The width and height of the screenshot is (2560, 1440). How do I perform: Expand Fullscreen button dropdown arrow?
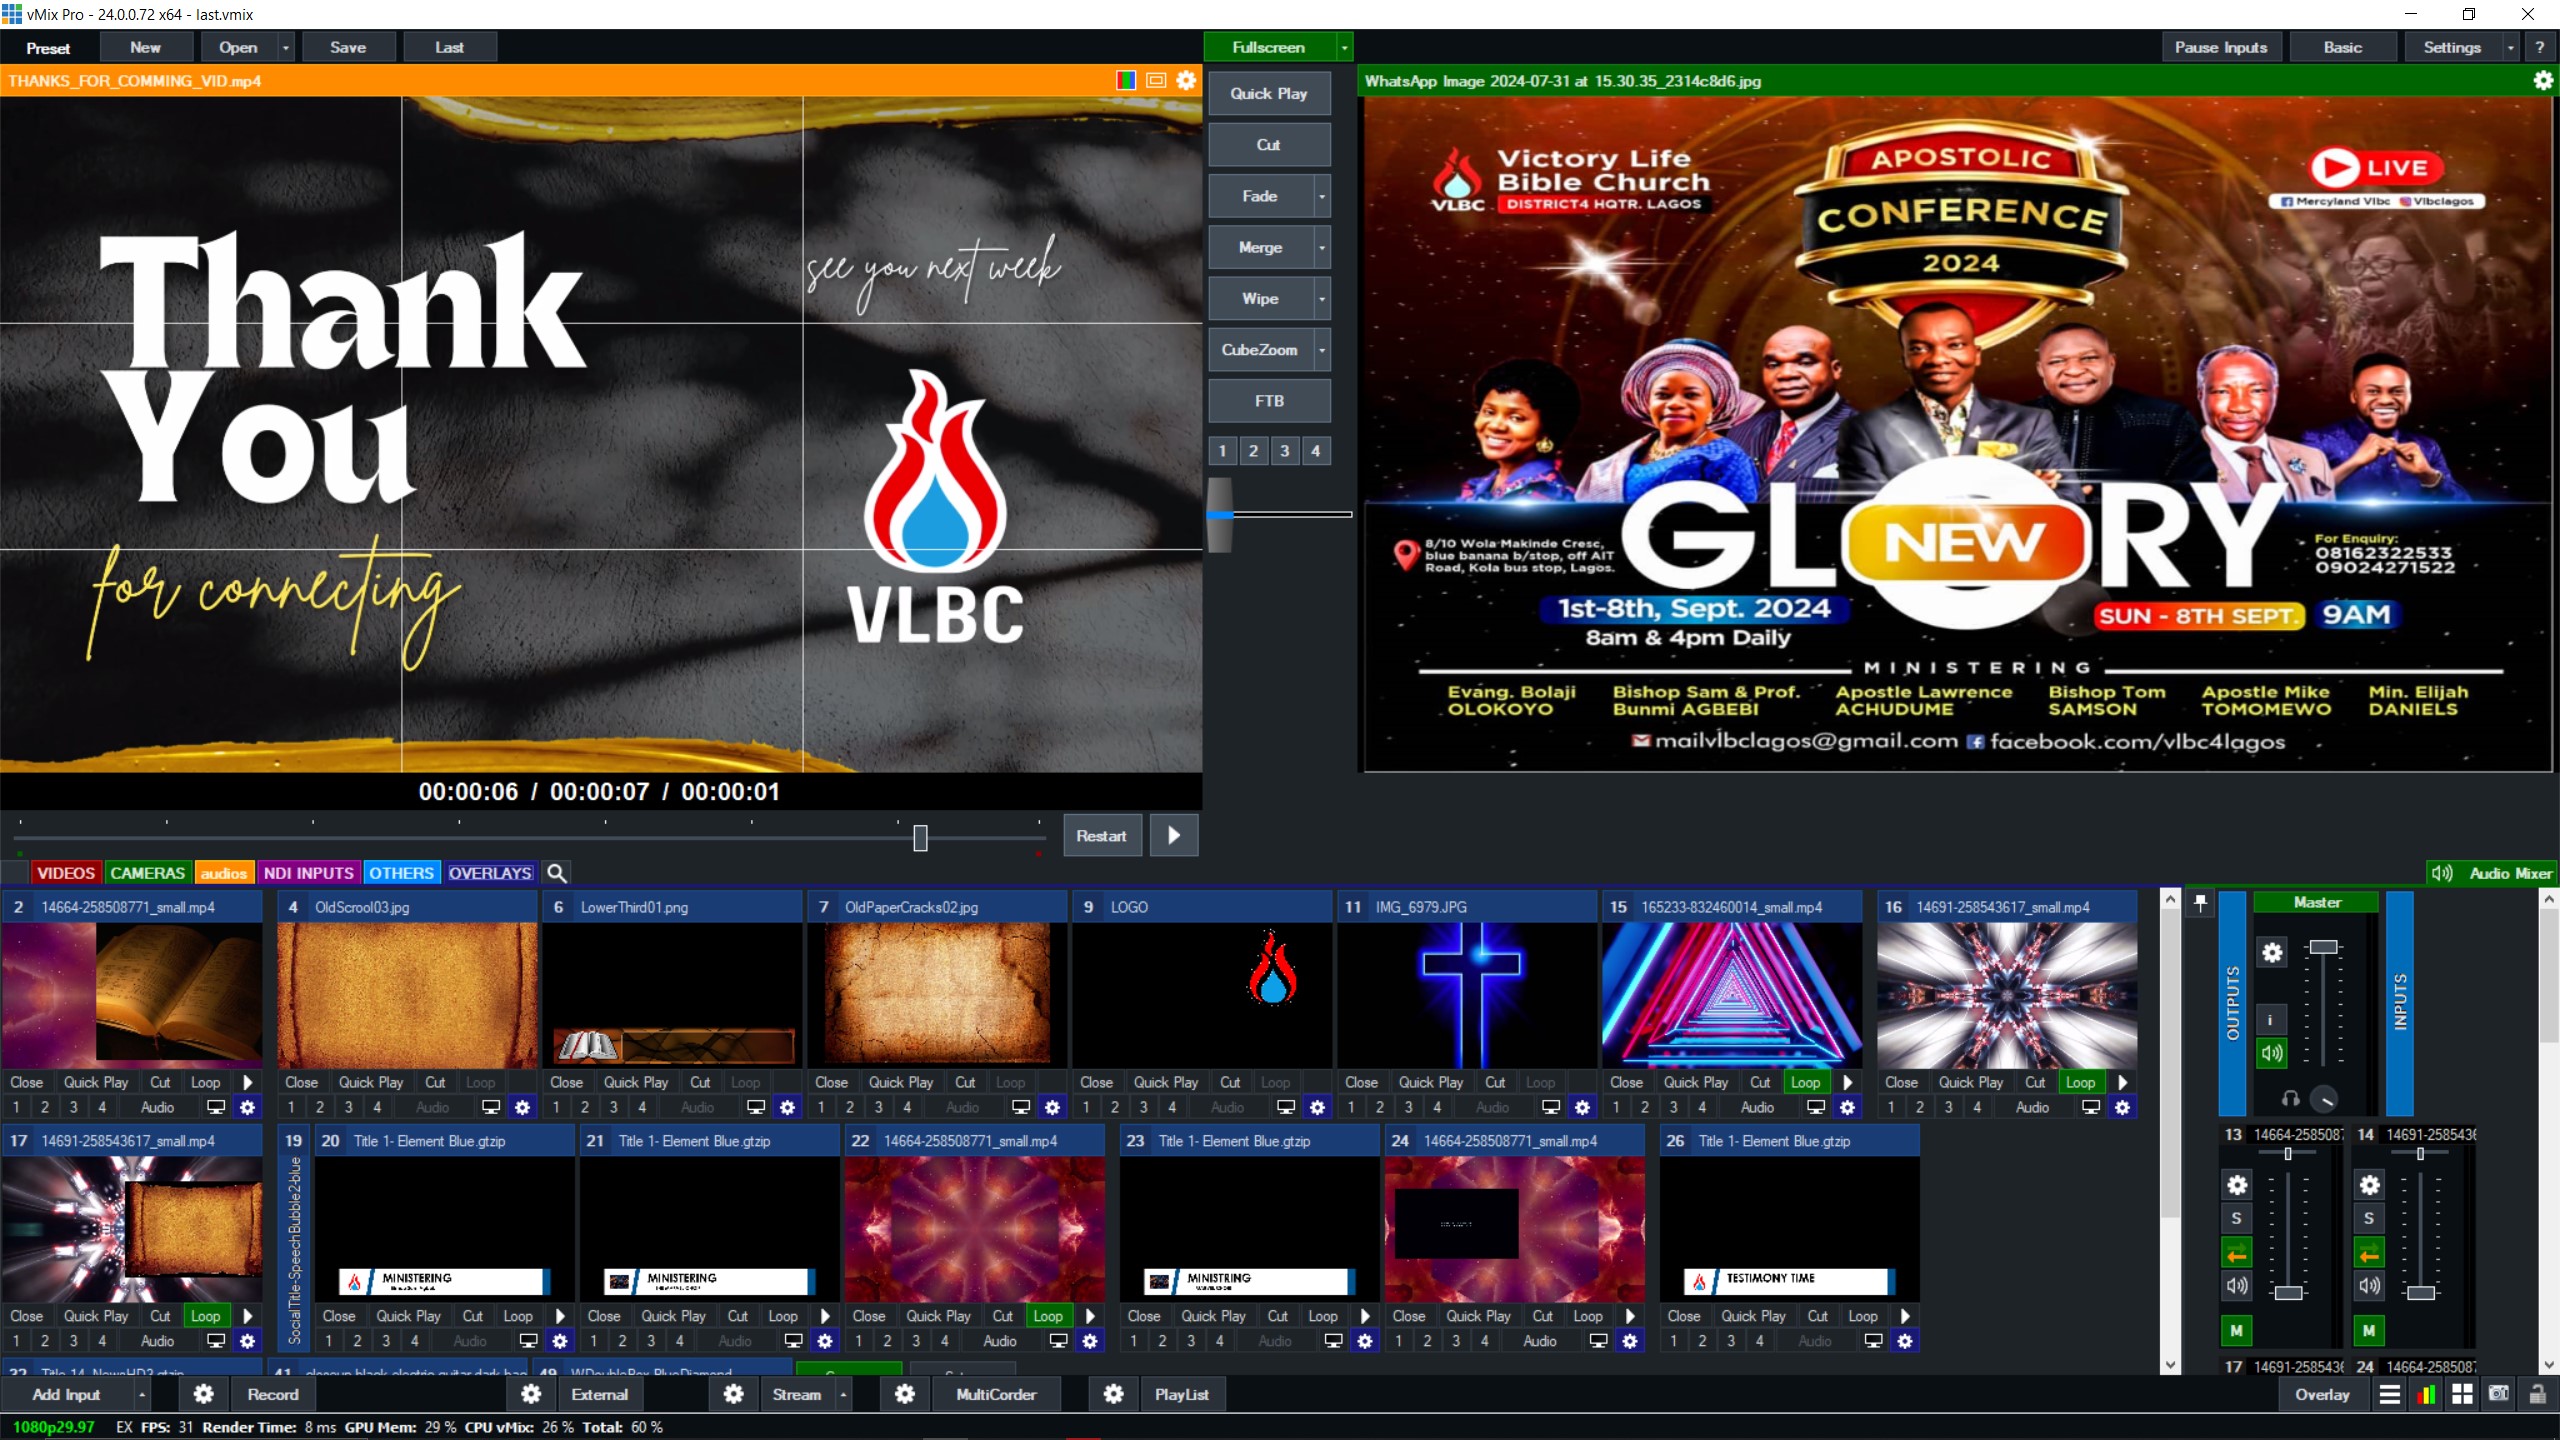(1344, 47)
